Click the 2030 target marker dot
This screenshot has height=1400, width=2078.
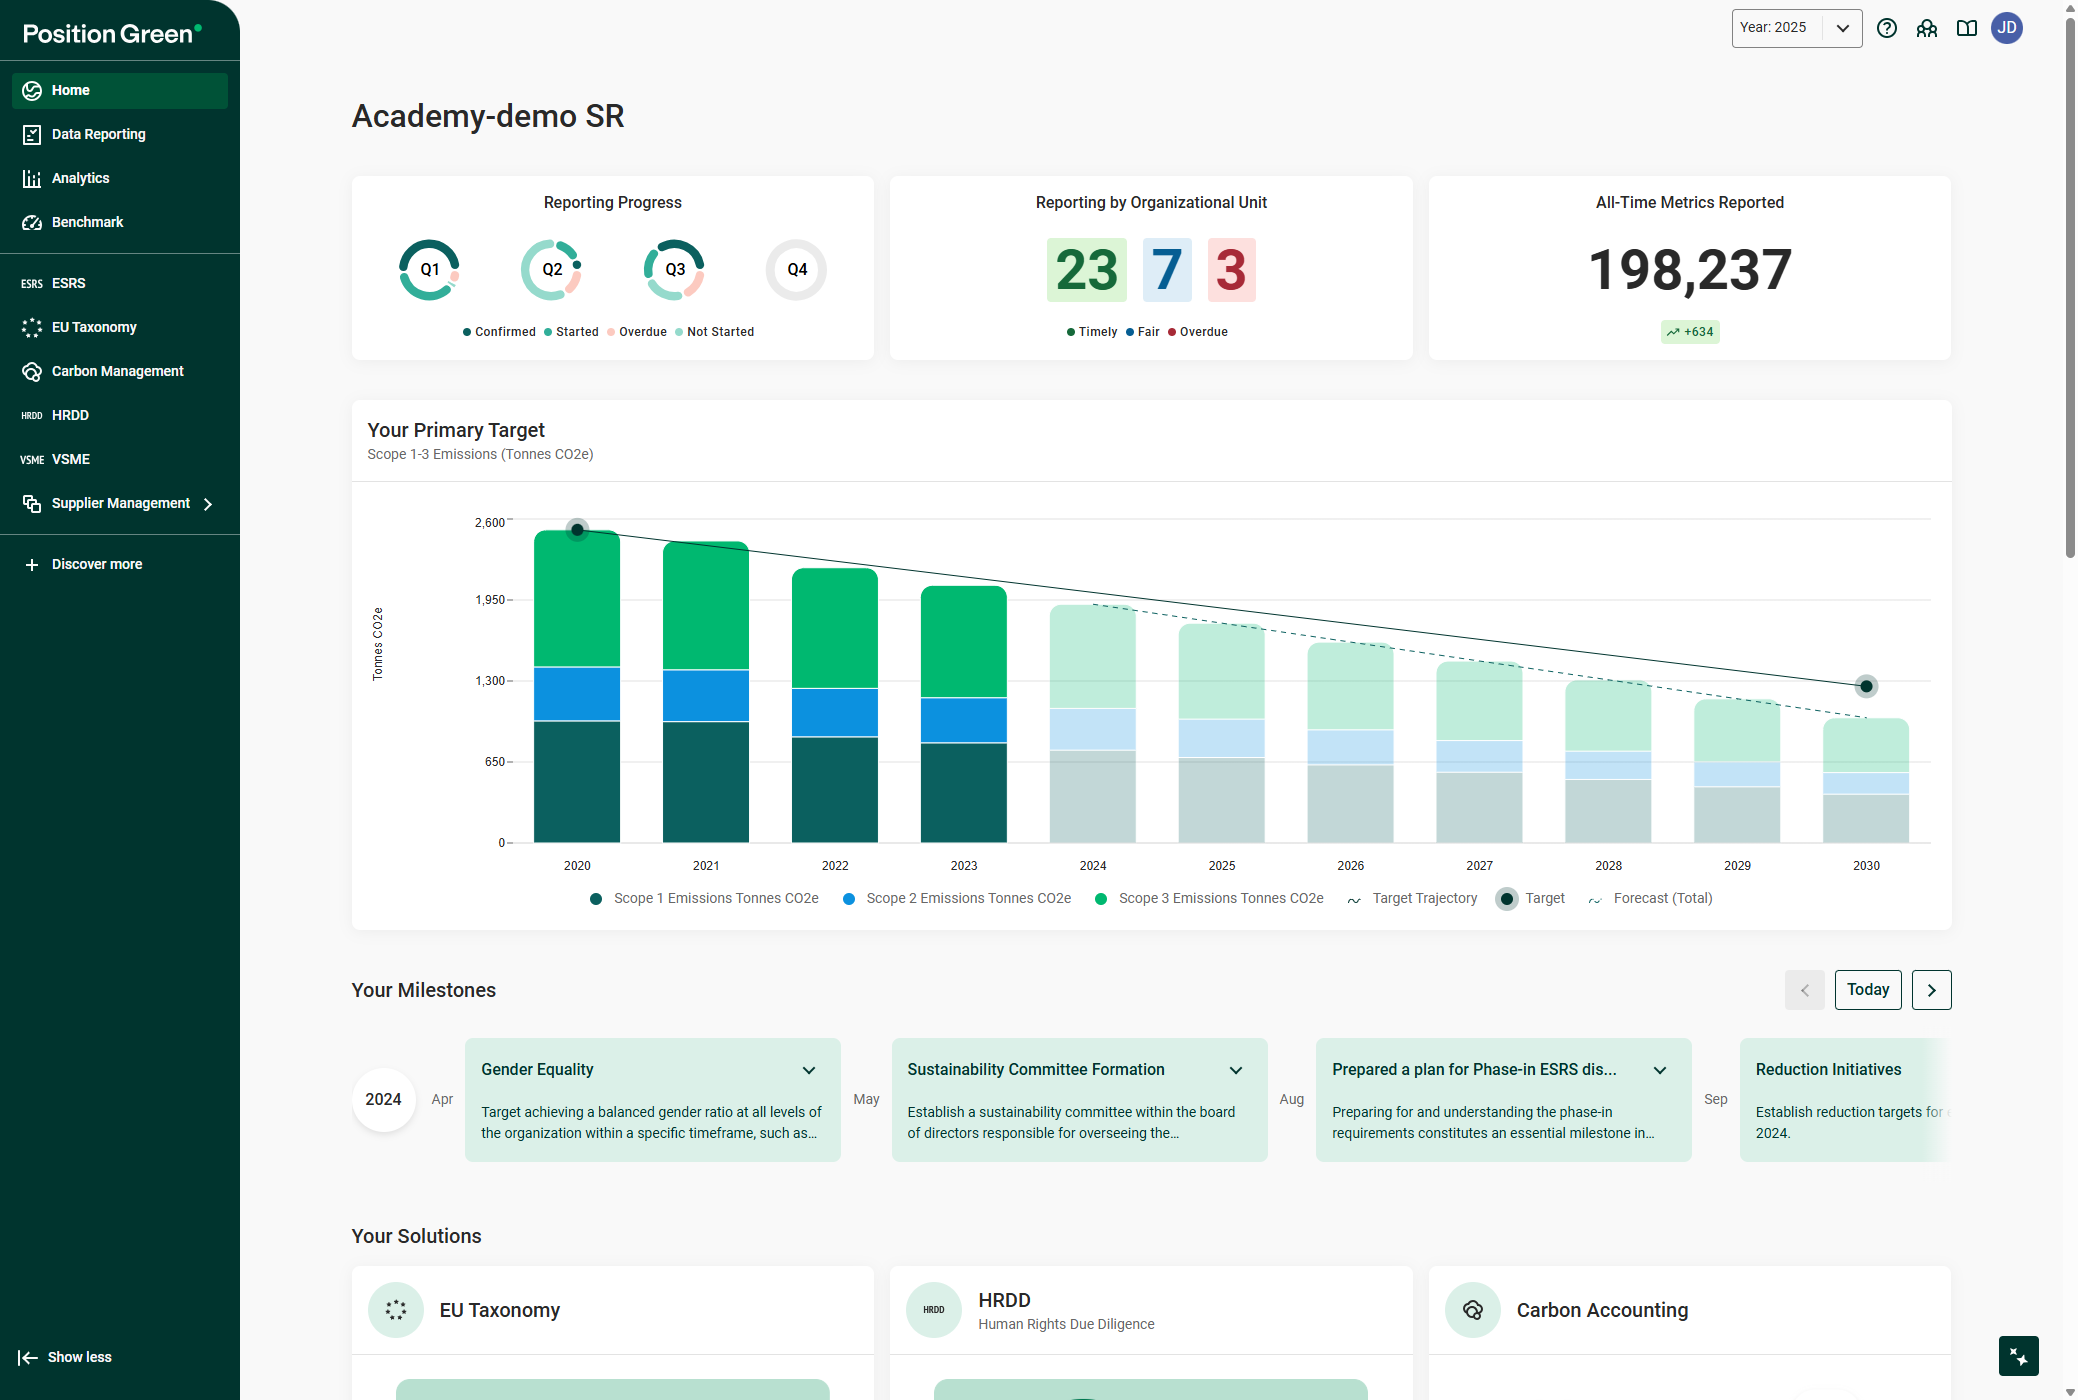click(1865, 686)
